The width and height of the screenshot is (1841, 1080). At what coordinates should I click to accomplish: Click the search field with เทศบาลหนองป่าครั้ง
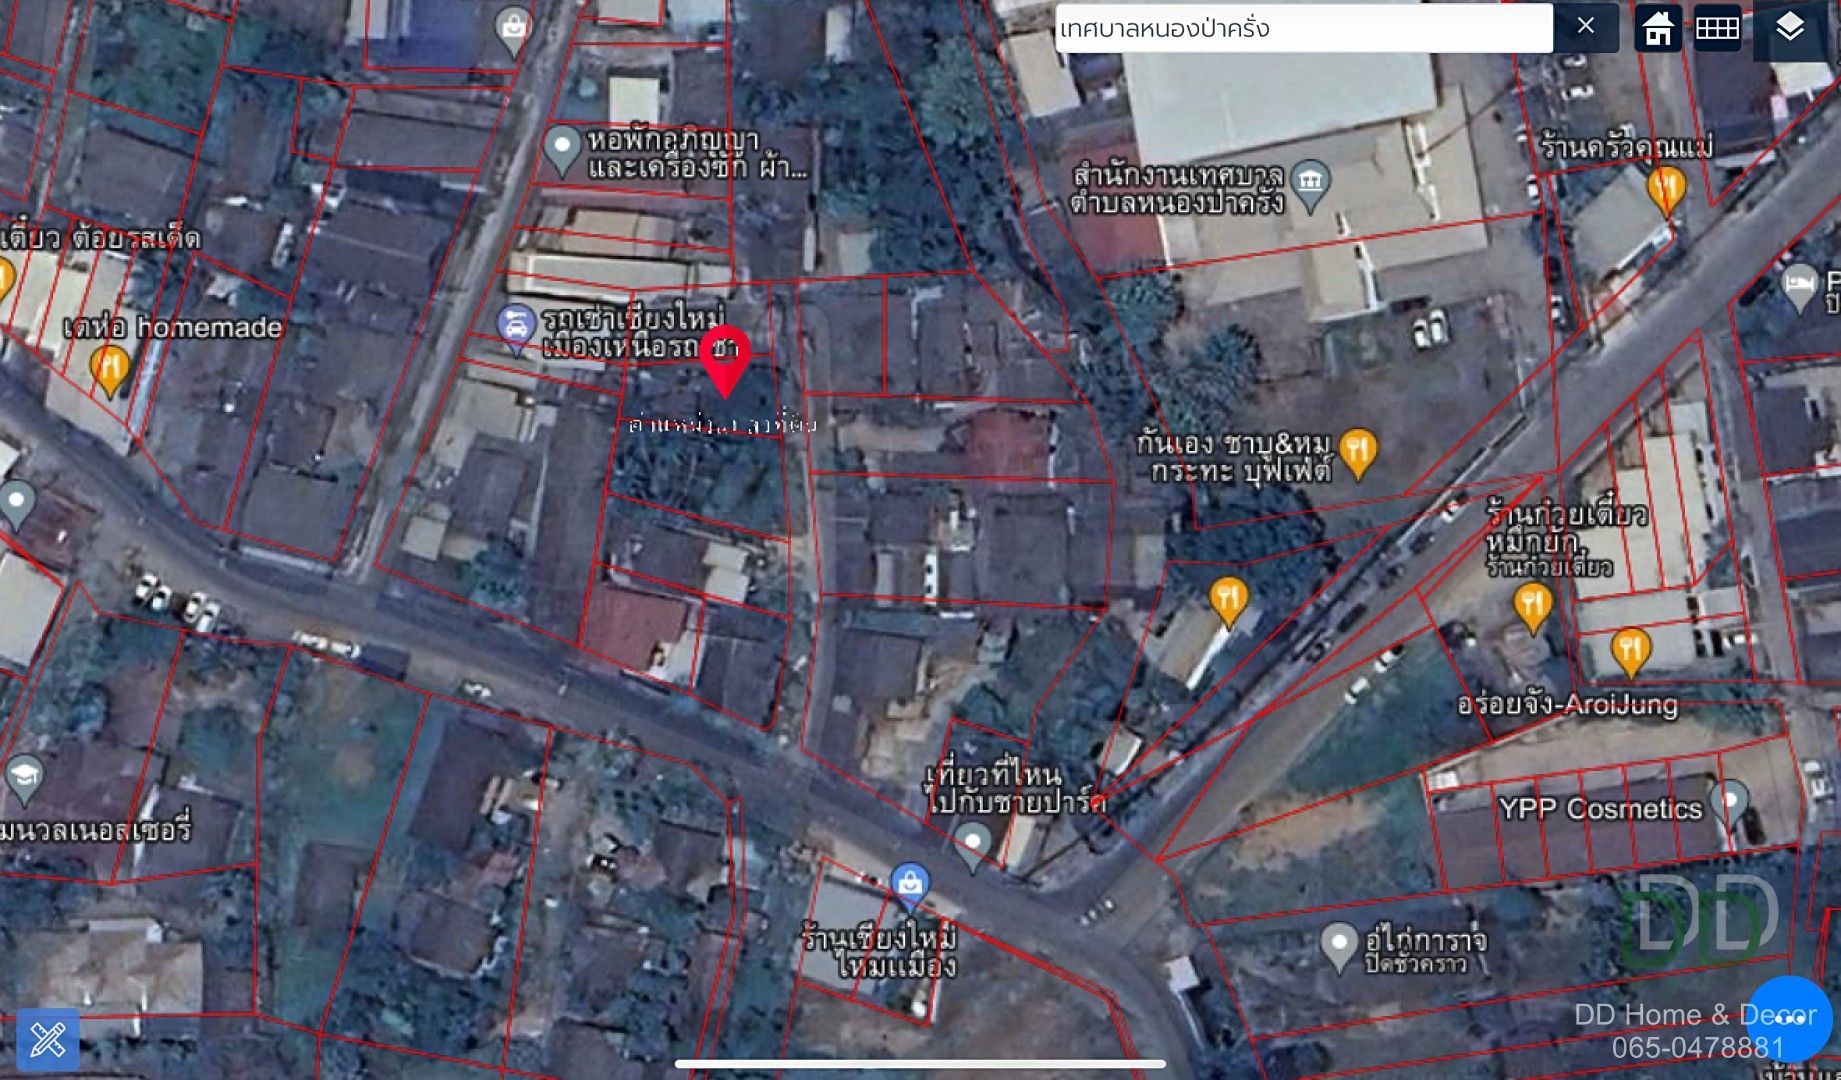coord(1303,28)
